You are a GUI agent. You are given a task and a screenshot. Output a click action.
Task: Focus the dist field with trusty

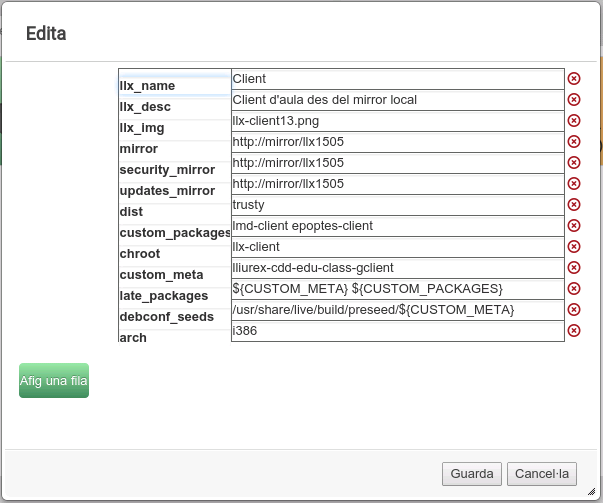click(x=397, y=205)
